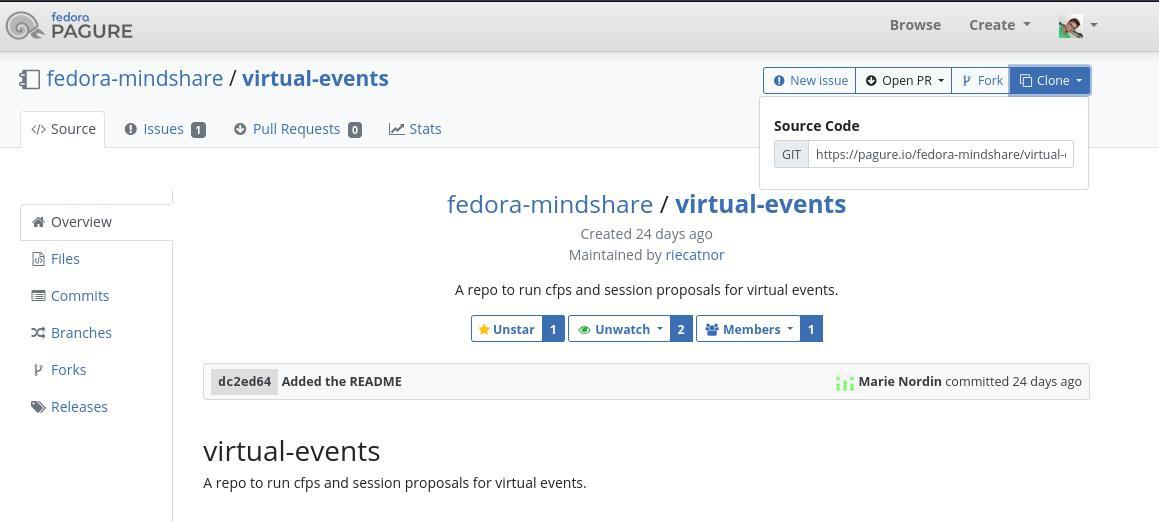Select Overview in the sidebar

[x=96, y=222]
